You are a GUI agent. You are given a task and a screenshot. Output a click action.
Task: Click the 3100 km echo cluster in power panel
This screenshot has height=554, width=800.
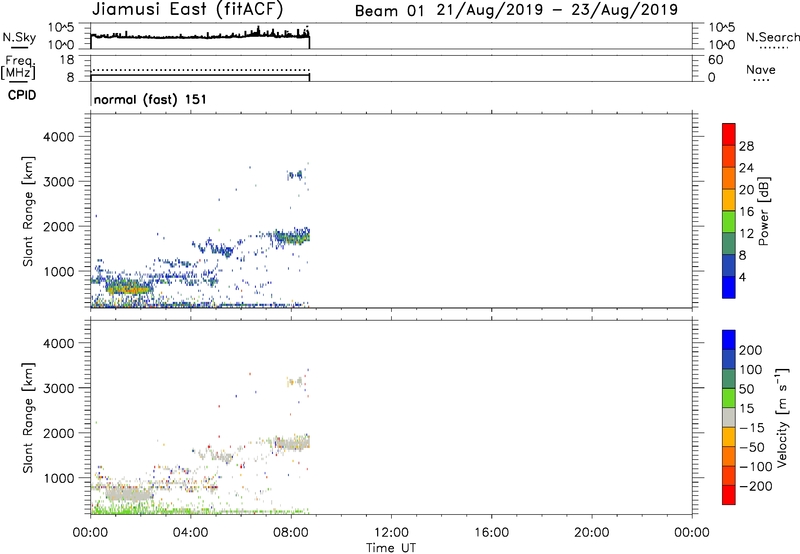(x=295, y=175)
